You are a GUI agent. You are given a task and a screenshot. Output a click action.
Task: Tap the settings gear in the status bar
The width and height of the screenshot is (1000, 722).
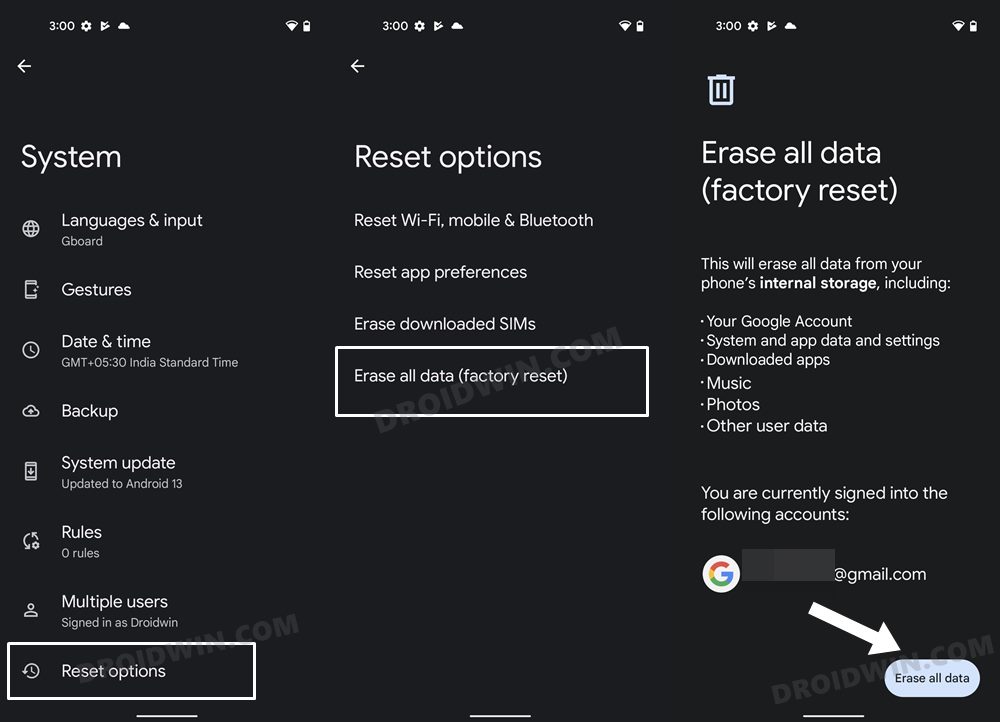coord(86,25)
